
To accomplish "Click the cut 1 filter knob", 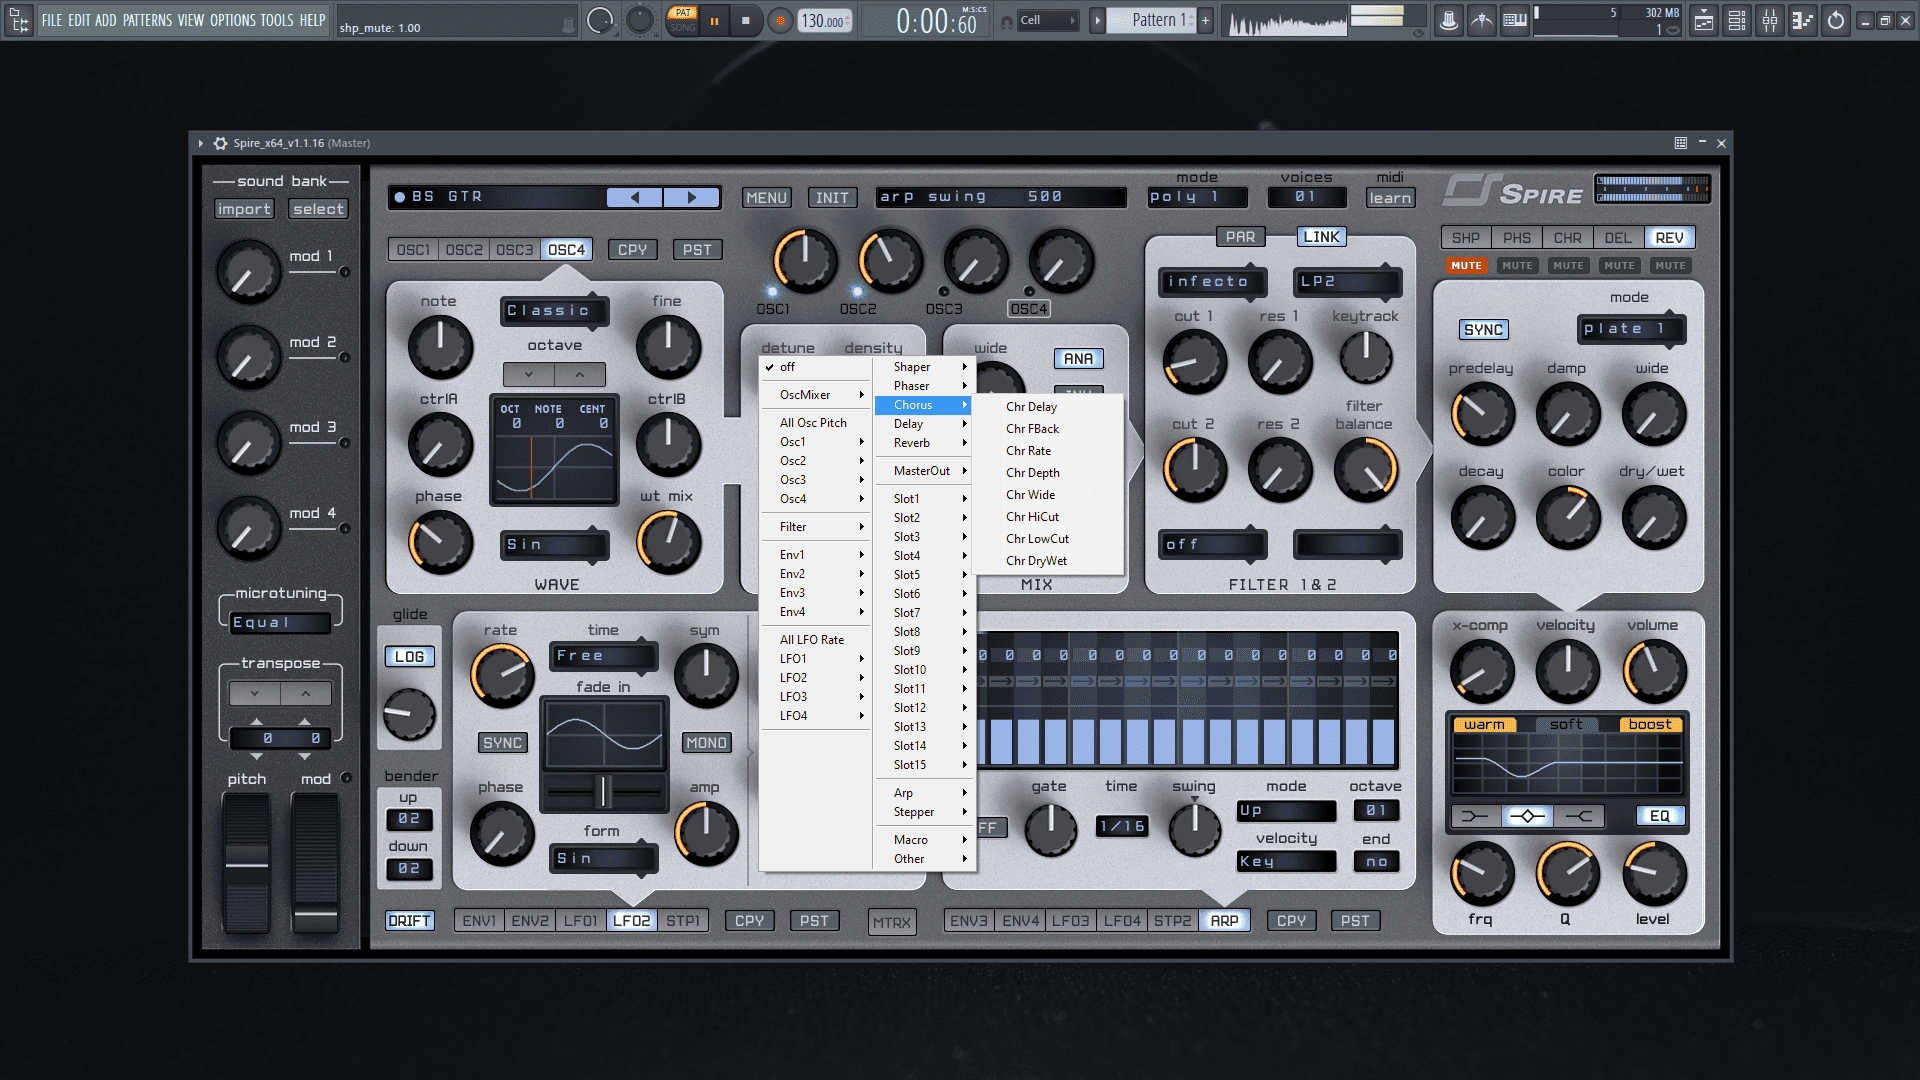I will click(x=1194, y=361).
